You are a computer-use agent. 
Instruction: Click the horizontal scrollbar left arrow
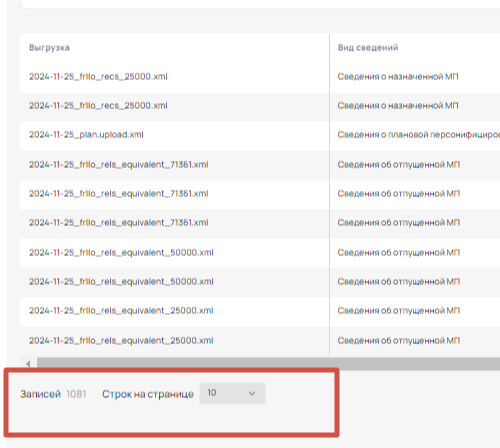(28, 363)
